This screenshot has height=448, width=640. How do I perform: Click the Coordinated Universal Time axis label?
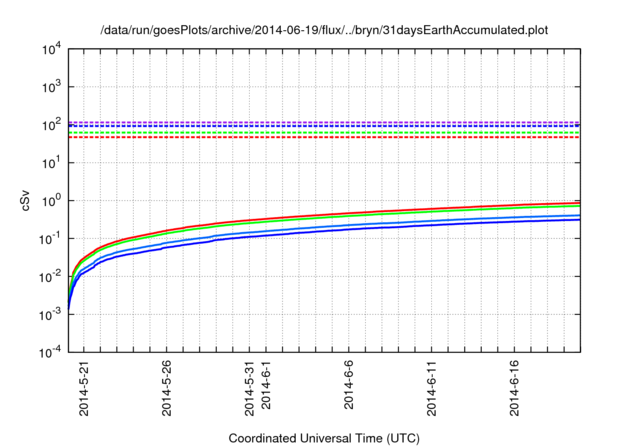click(324, 438)
